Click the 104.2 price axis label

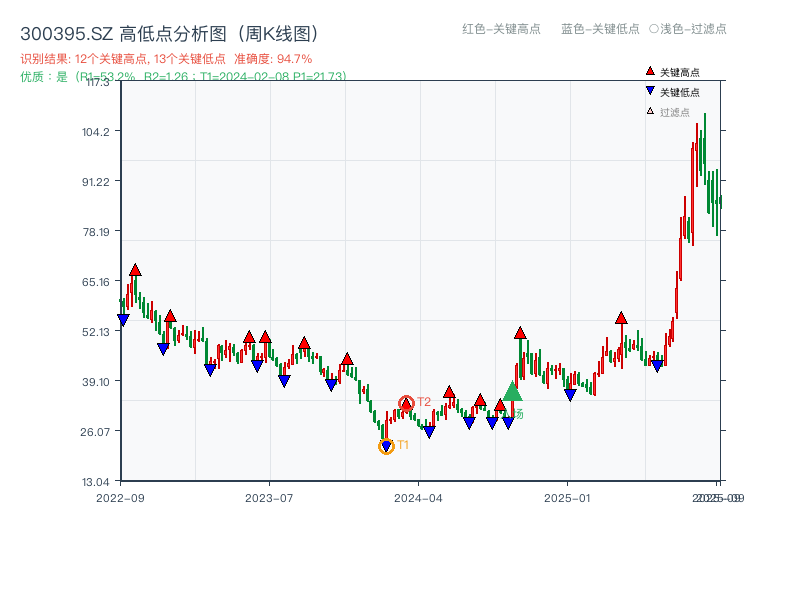96,132
